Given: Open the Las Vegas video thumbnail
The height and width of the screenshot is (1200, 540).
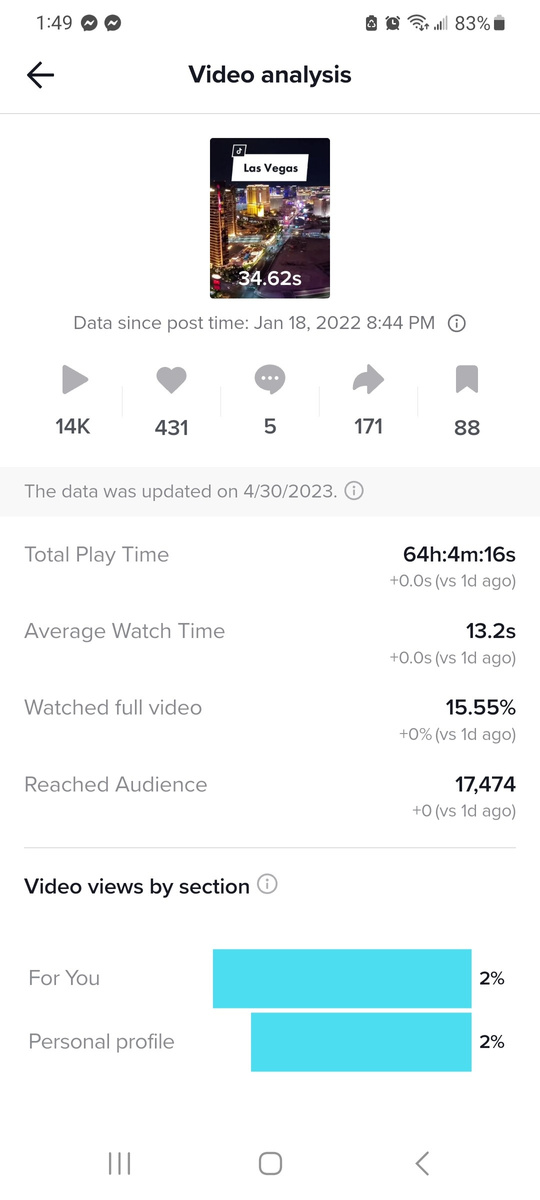Looking at the screenshot, I should click(x=270, y=218).
